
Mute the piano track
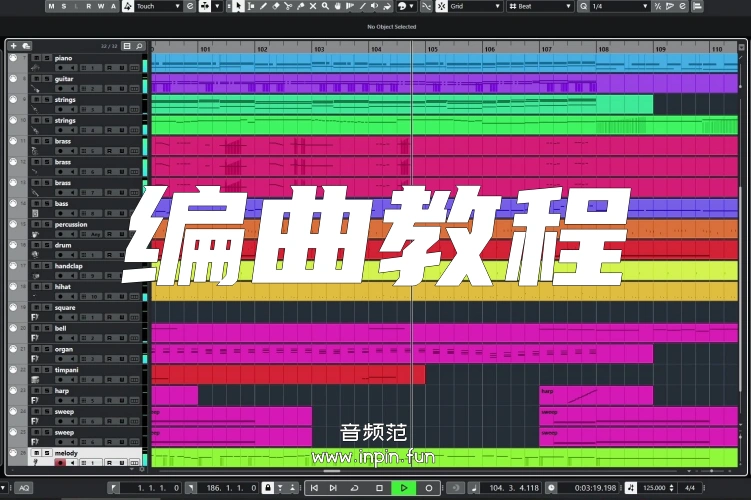pos(36,58)
